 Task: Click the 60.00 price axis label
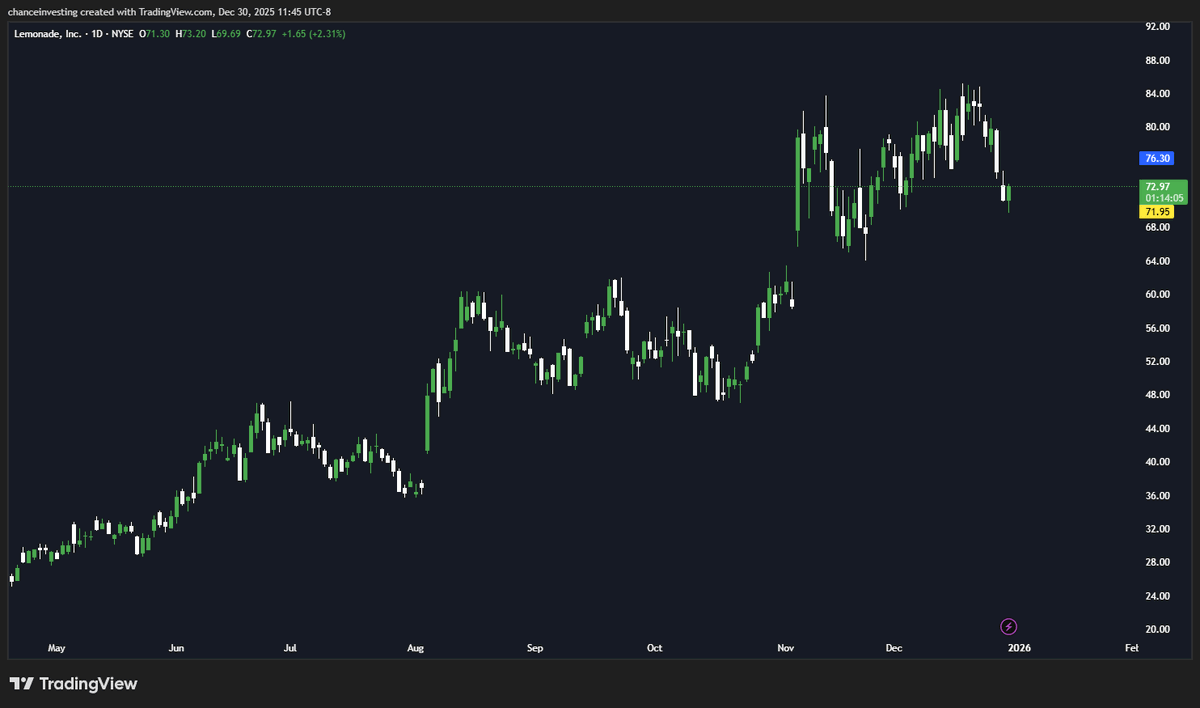[1158, 295]
